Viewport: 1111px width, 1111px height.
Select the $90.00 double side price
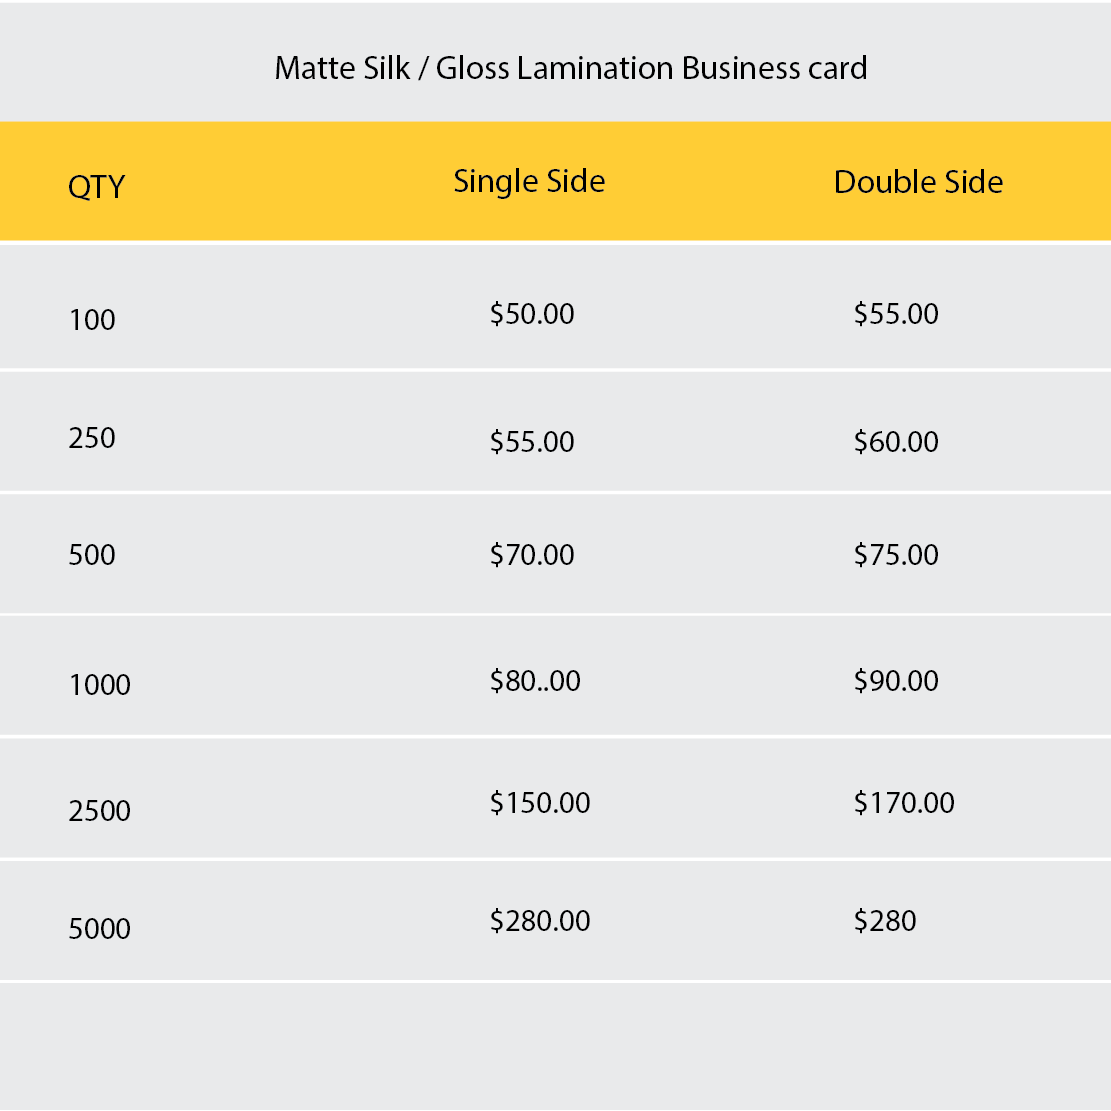[x=896, y=681]
